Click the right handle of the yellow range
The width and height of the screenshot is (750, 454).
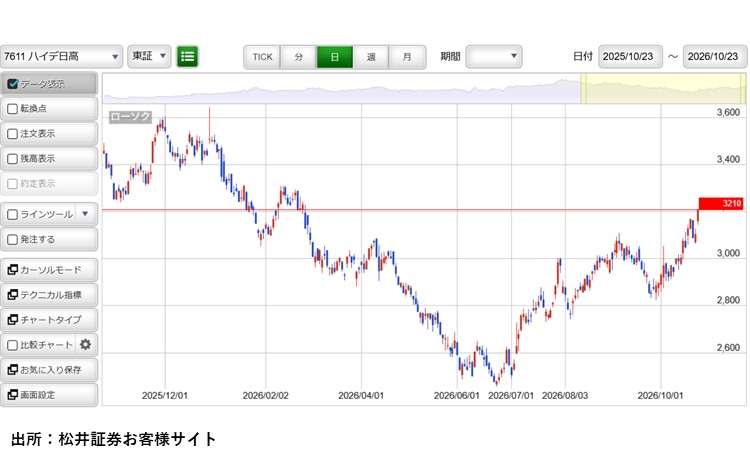click(x=743, y=89)
